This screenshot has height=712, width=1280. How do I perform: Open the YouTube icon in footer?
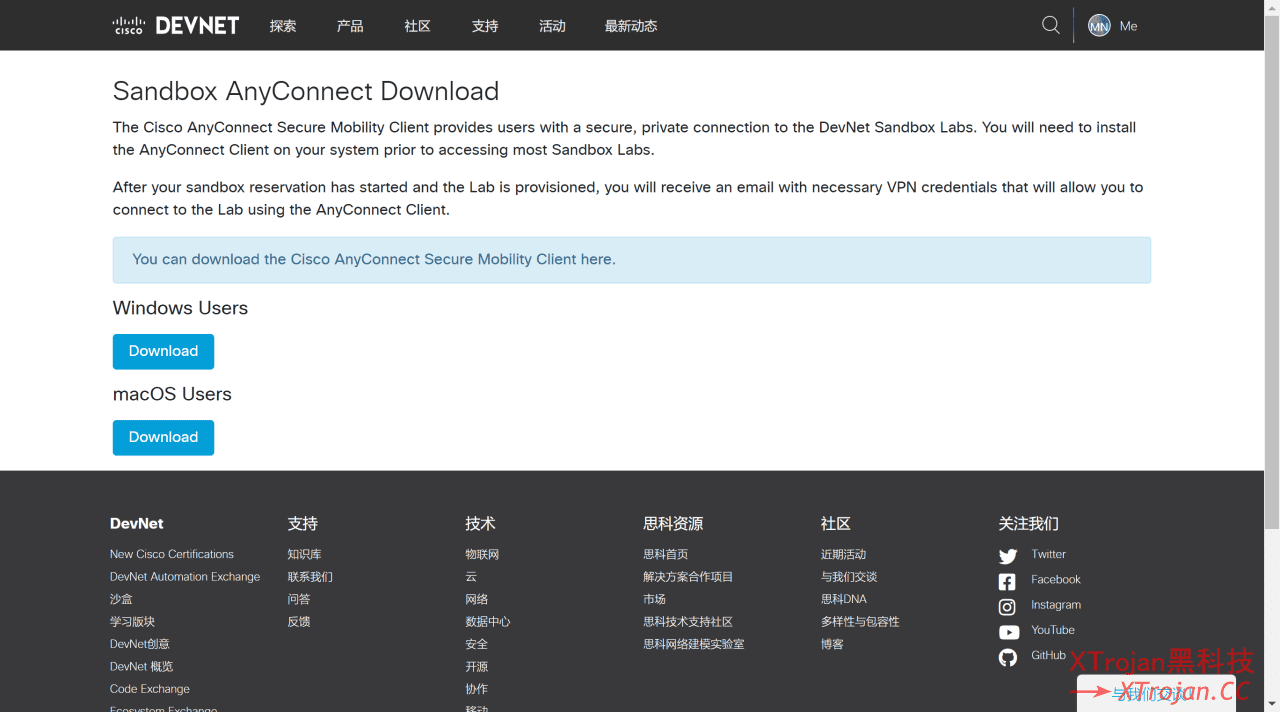[1009, 632]
